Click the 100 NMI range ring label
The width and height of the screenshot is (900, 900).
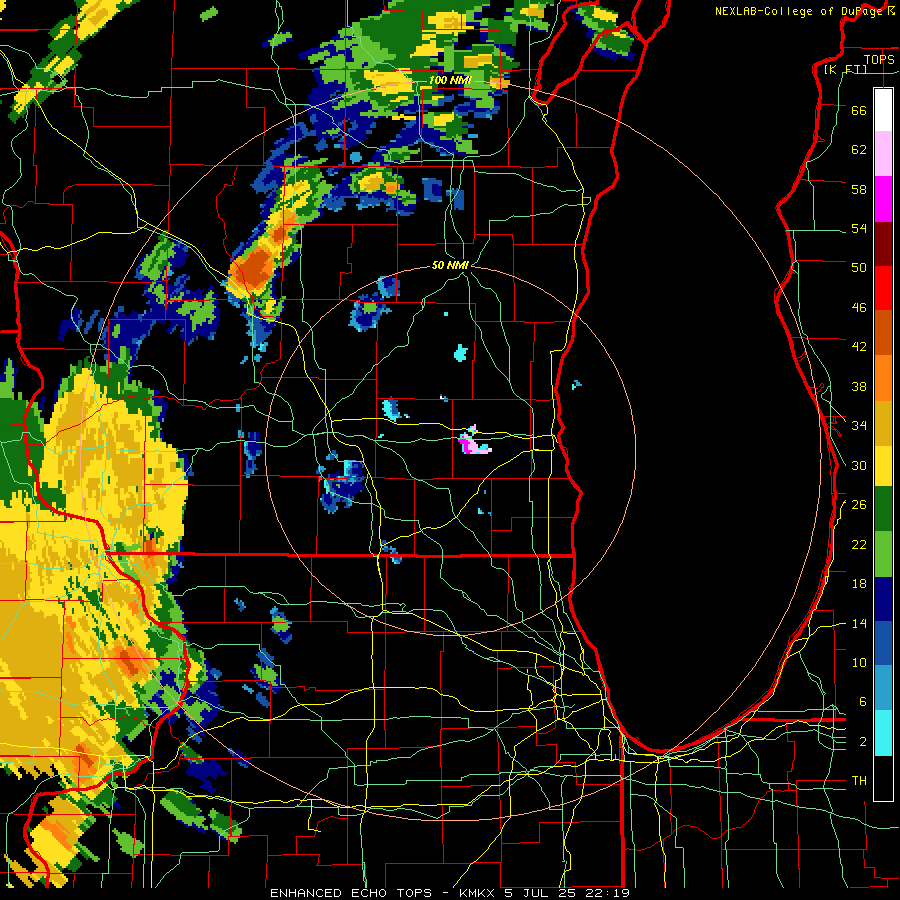[450, 80]
